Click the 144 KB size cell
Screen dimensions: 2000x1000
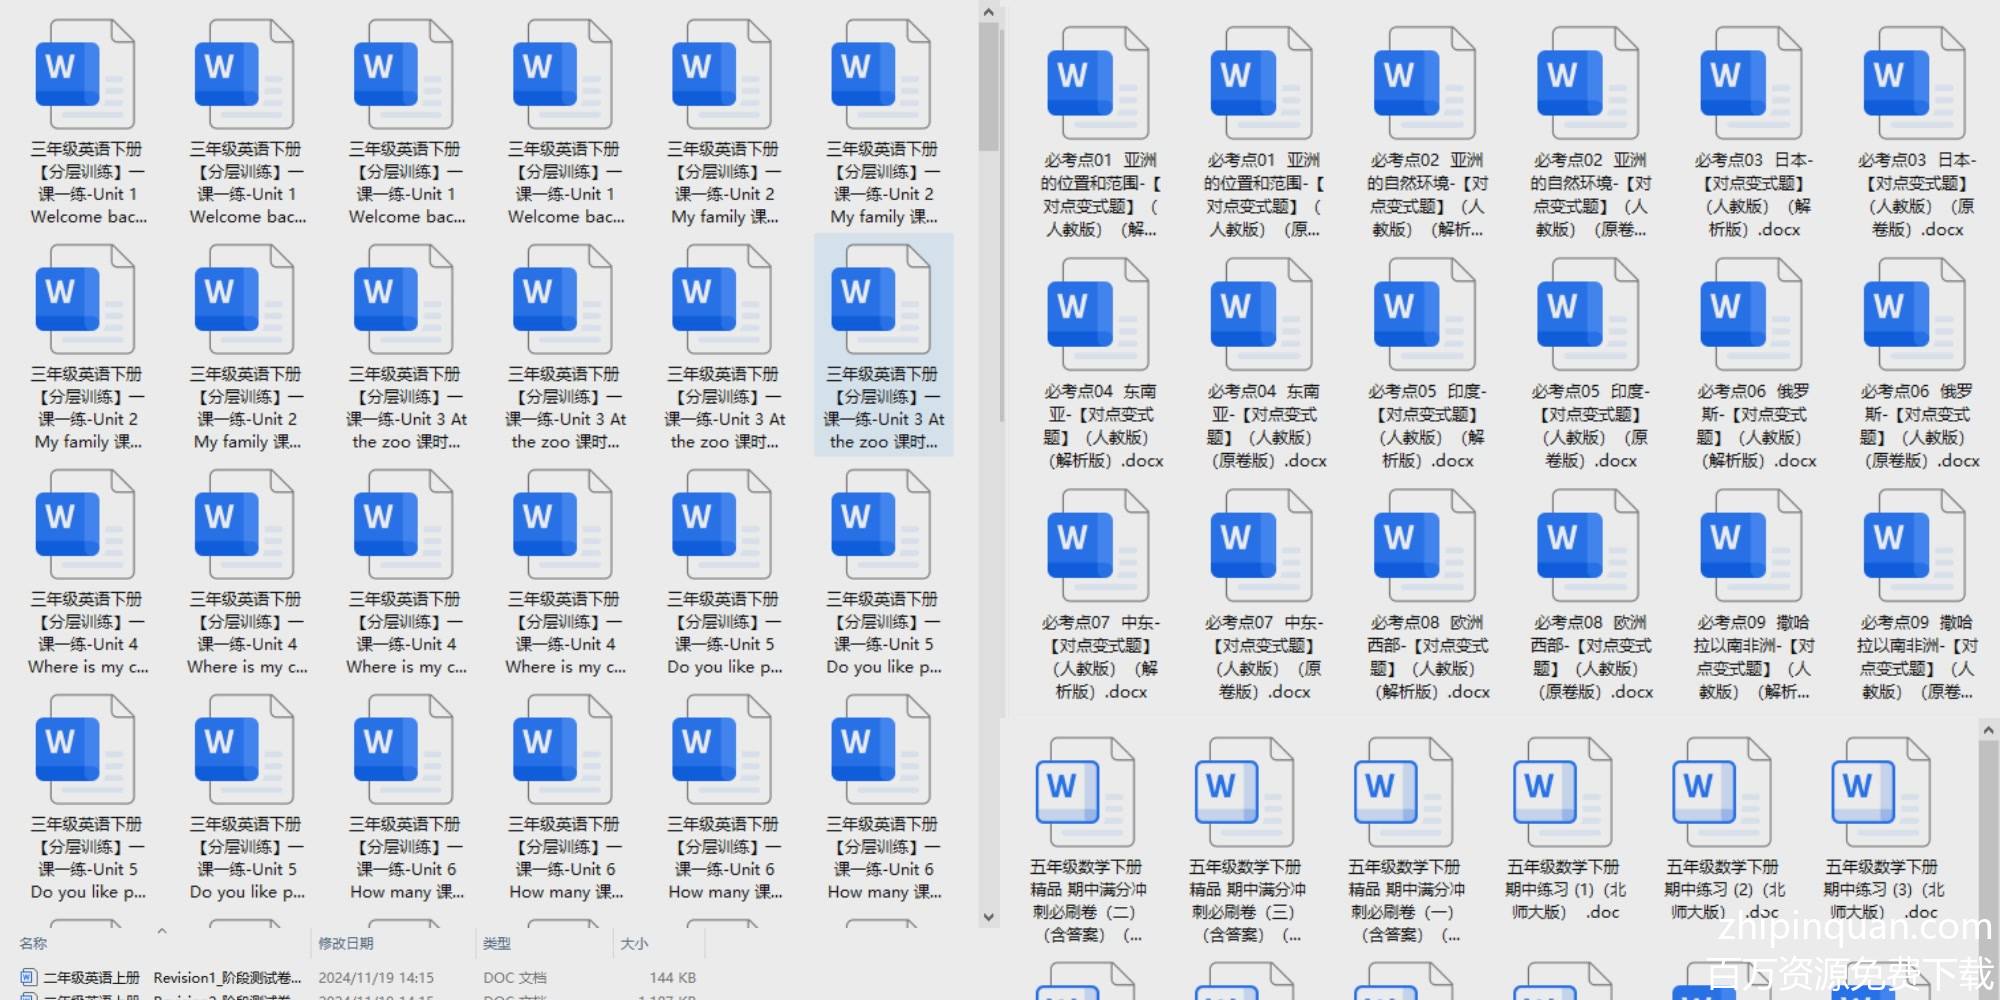coord(673,977)
